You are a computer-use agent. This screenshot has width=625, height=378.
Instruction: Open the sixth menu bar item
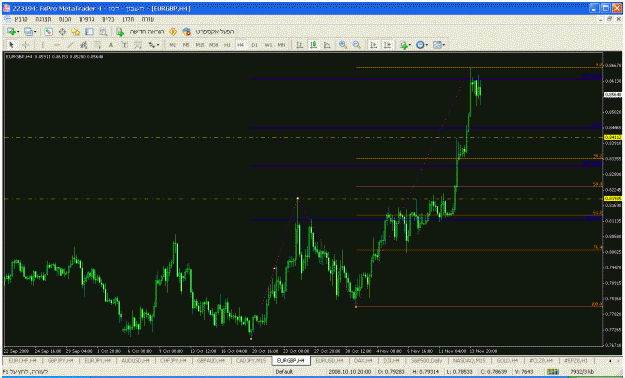coord(128,19)
